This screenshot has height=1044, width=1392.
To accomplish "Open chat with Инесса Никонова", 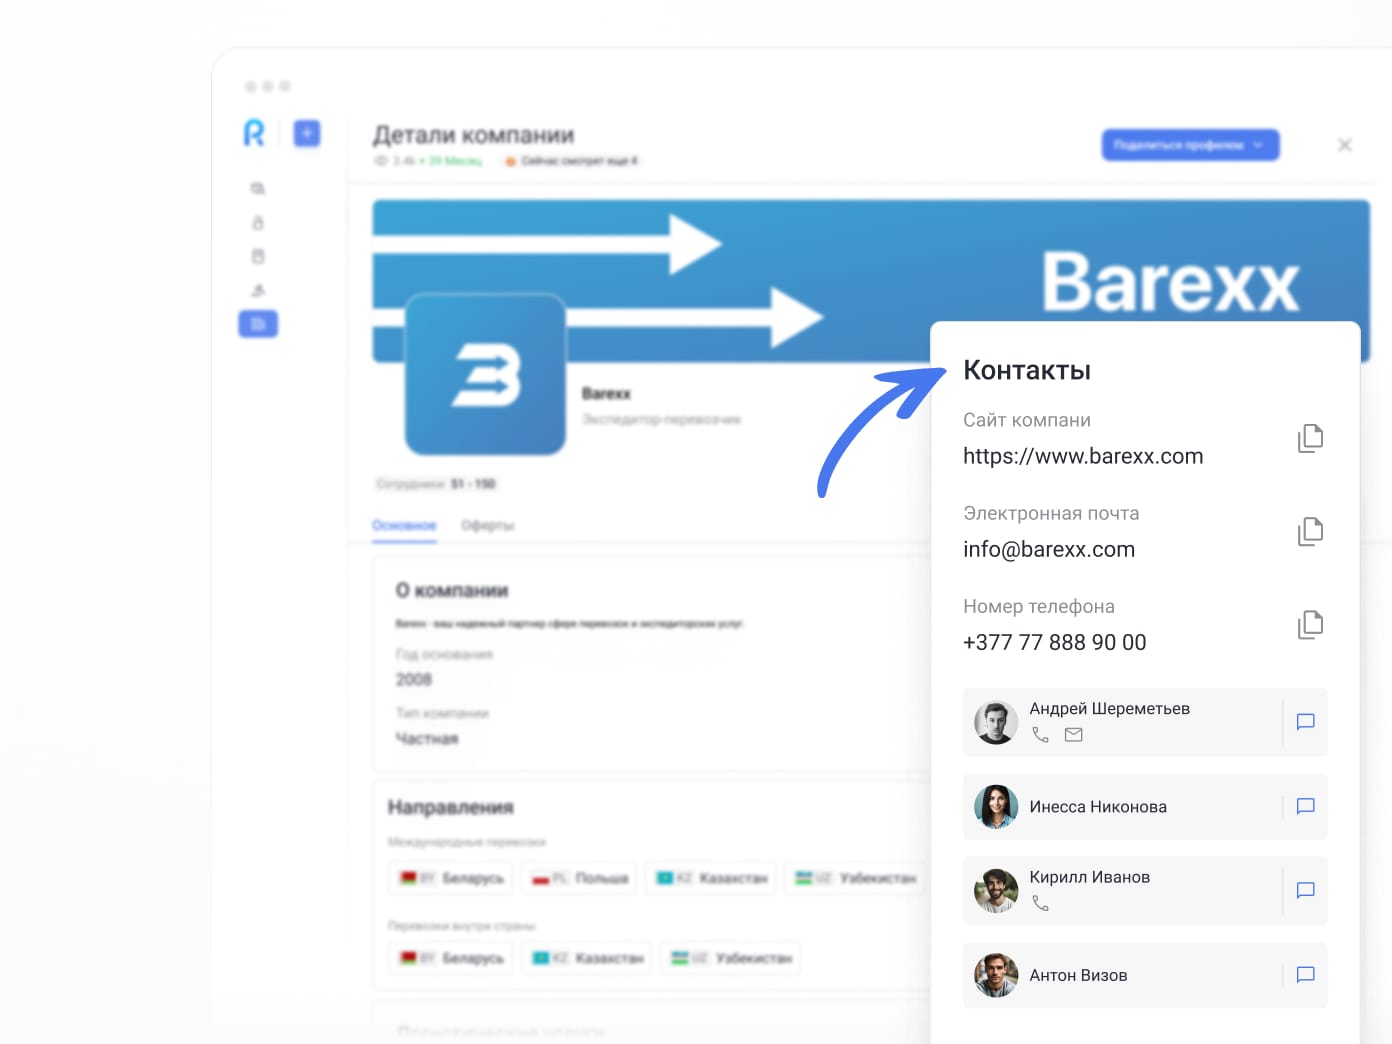I will point(1305,807).
